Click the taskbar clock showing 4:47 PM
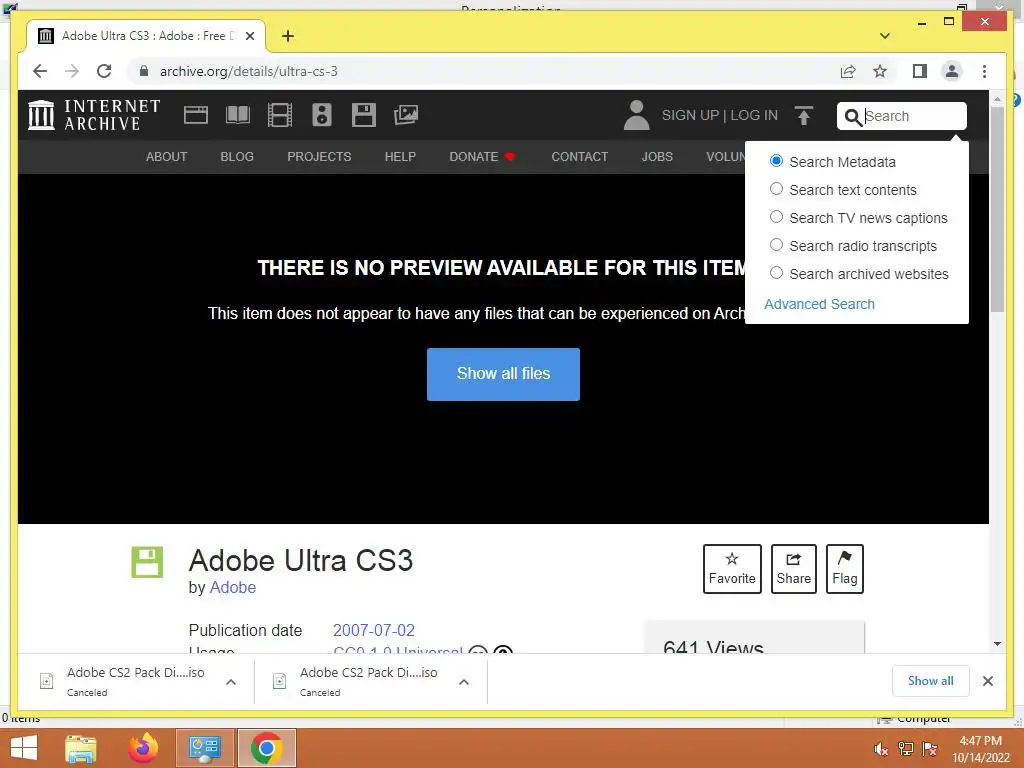The image size is (1024, 768). coord(980,749)
